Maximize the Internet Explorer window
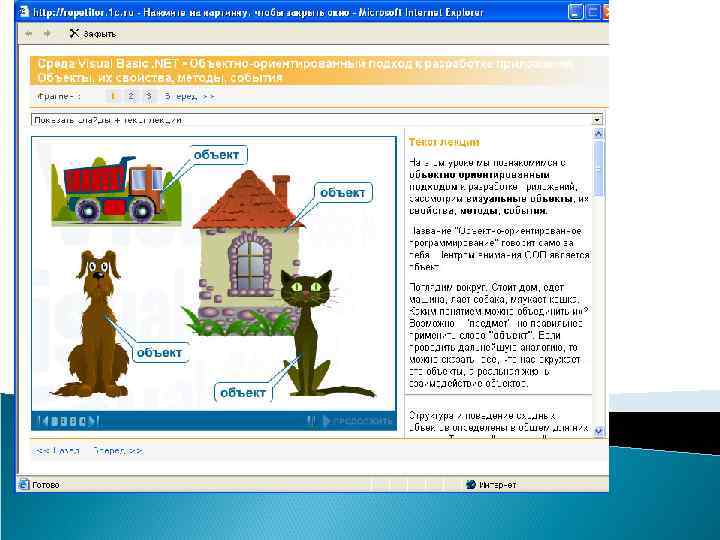720x540 pixels. point(593,11)
